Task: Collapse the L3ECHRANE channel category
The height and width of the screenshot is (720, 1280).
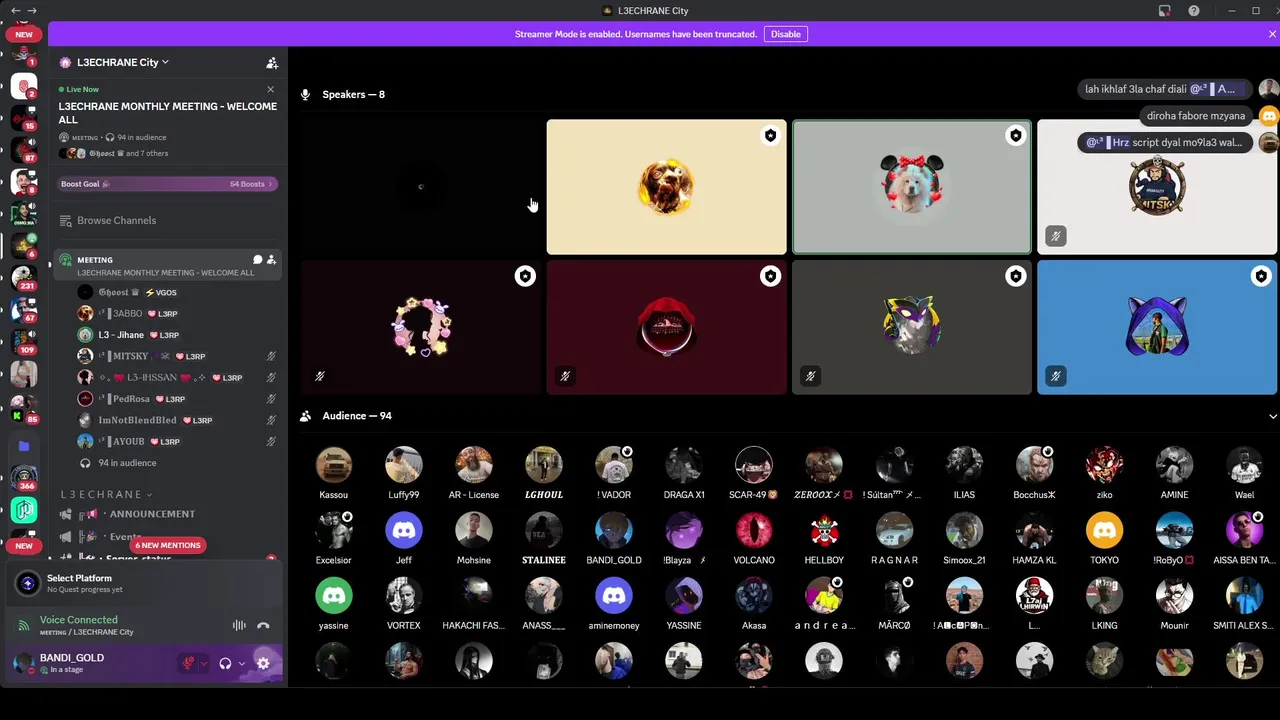Action: (x=106, y=494)
